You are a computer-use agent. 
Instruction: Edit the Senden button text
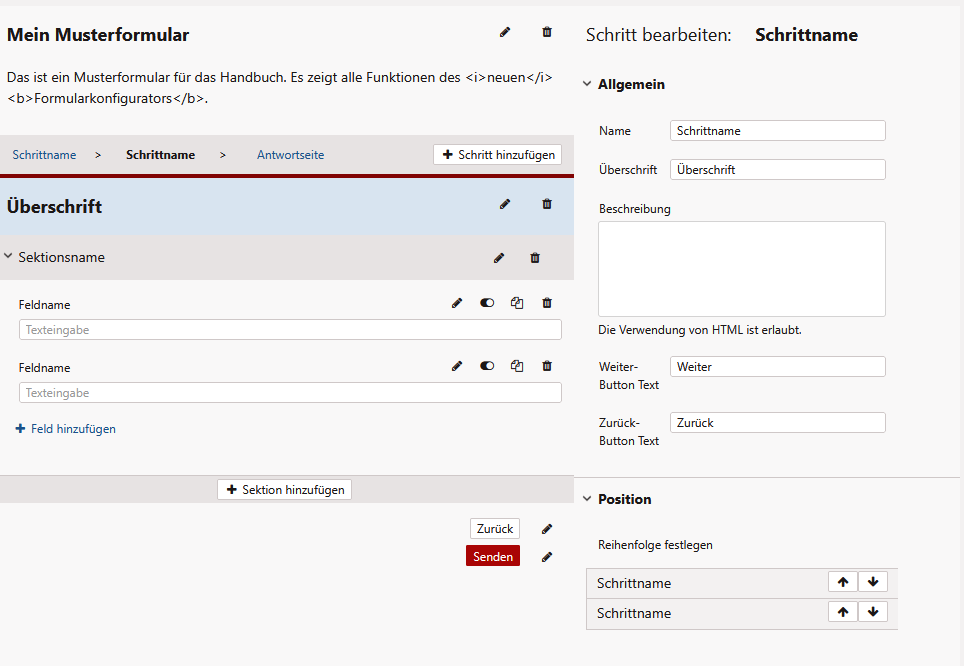click(547, 557)
